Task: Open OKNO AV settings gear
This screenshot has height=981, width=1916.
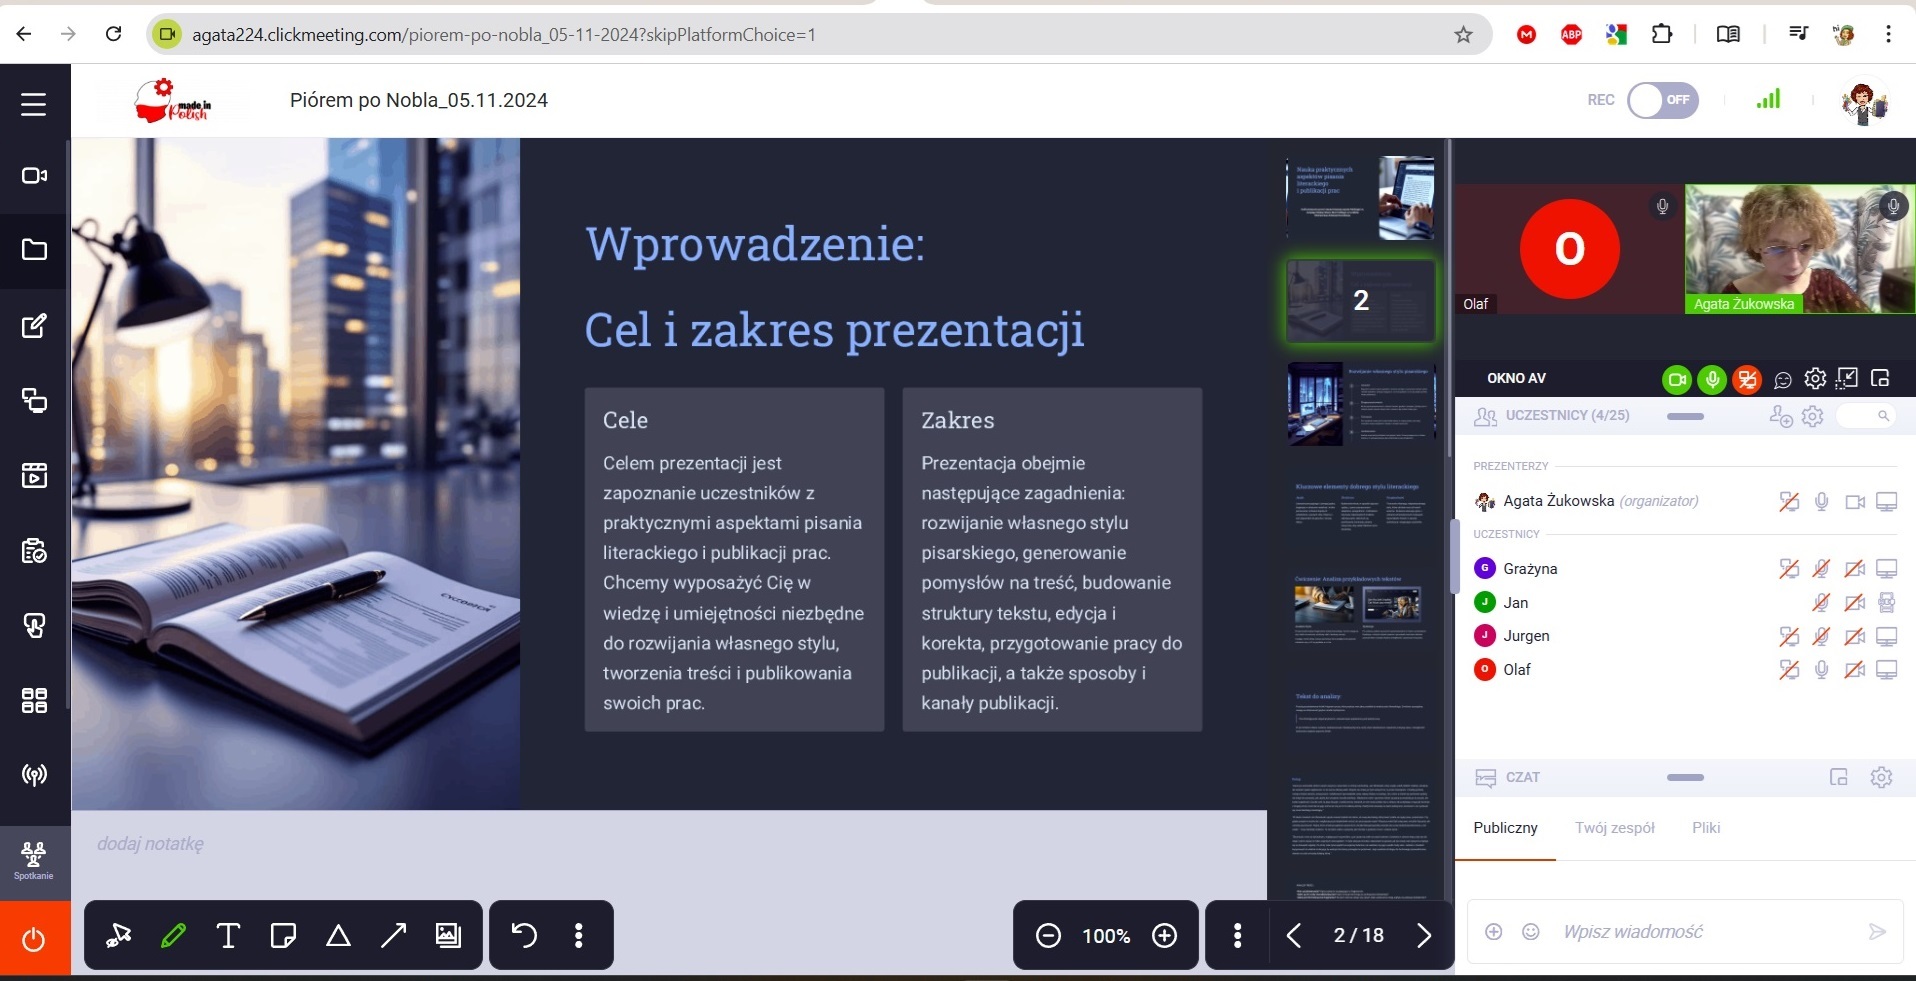Action: 1815,378
